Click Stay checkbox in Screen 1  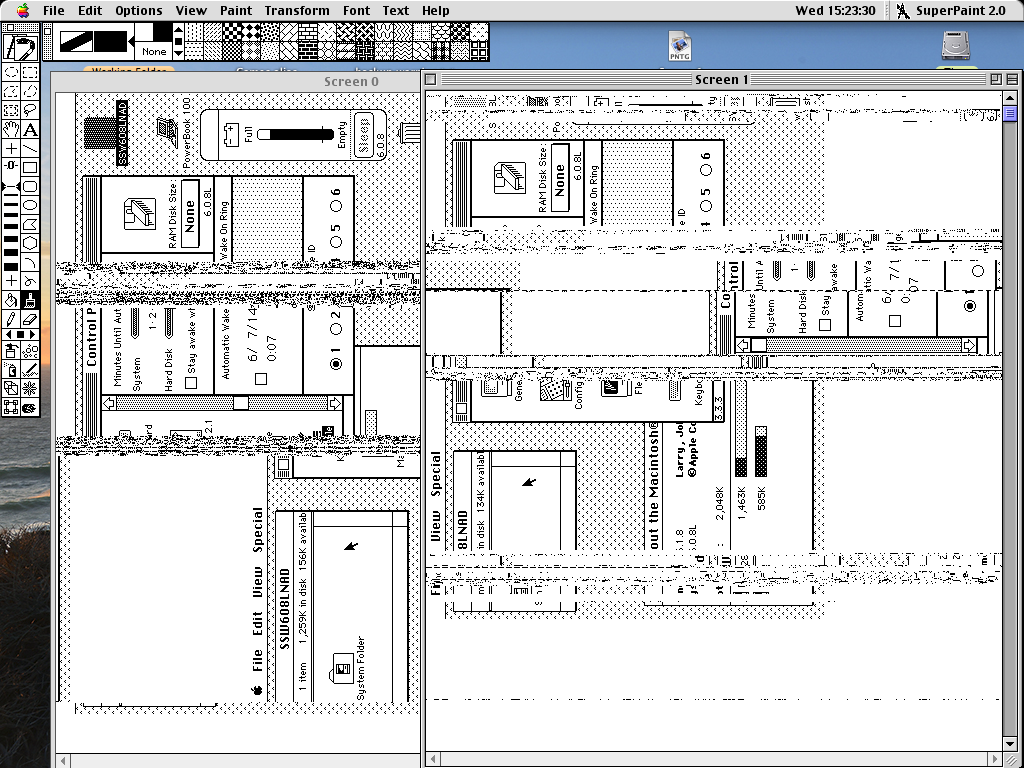(825, 325)
